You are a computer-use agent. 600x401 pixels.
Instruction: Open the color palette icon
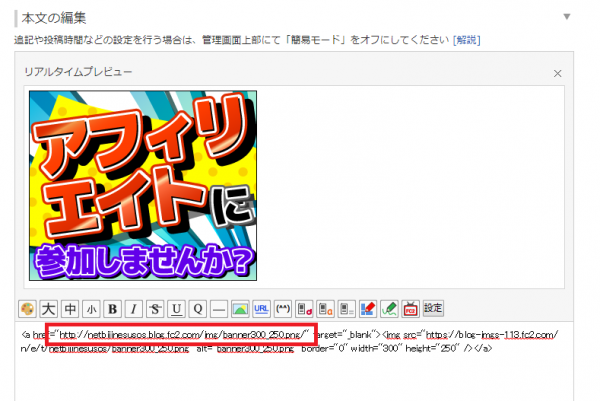tap(27, 307)
